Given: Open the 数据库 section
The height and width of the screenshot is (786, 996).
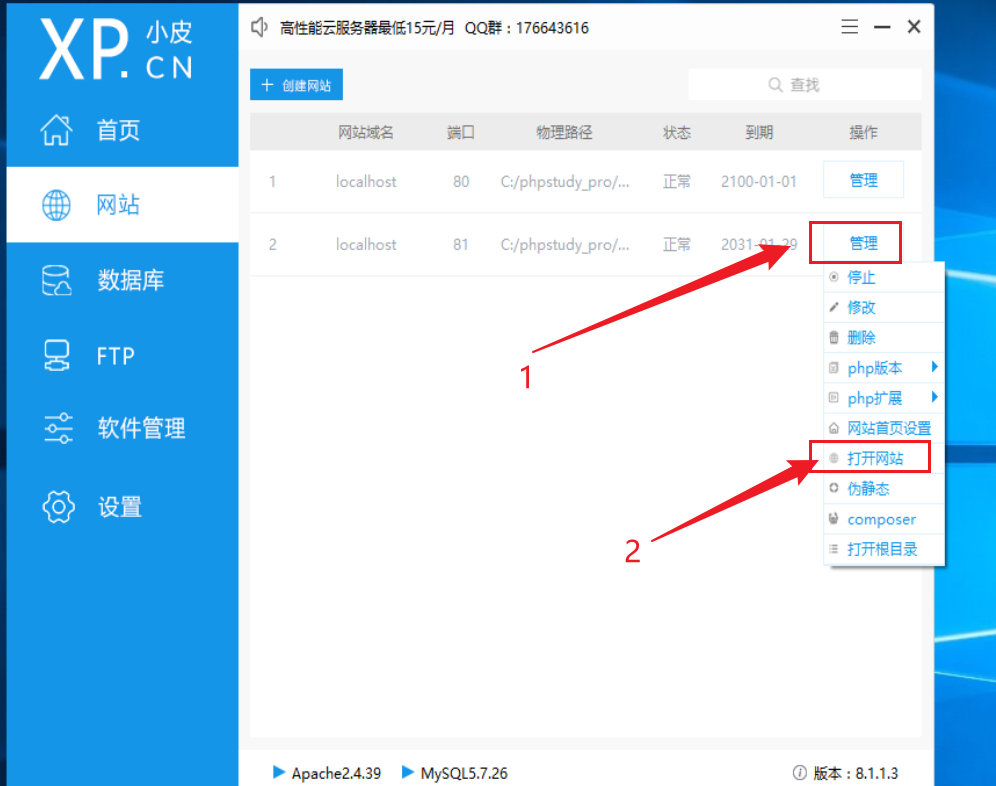Looking at the screenshot, I should pyautogui.click(x=123, y=280).
